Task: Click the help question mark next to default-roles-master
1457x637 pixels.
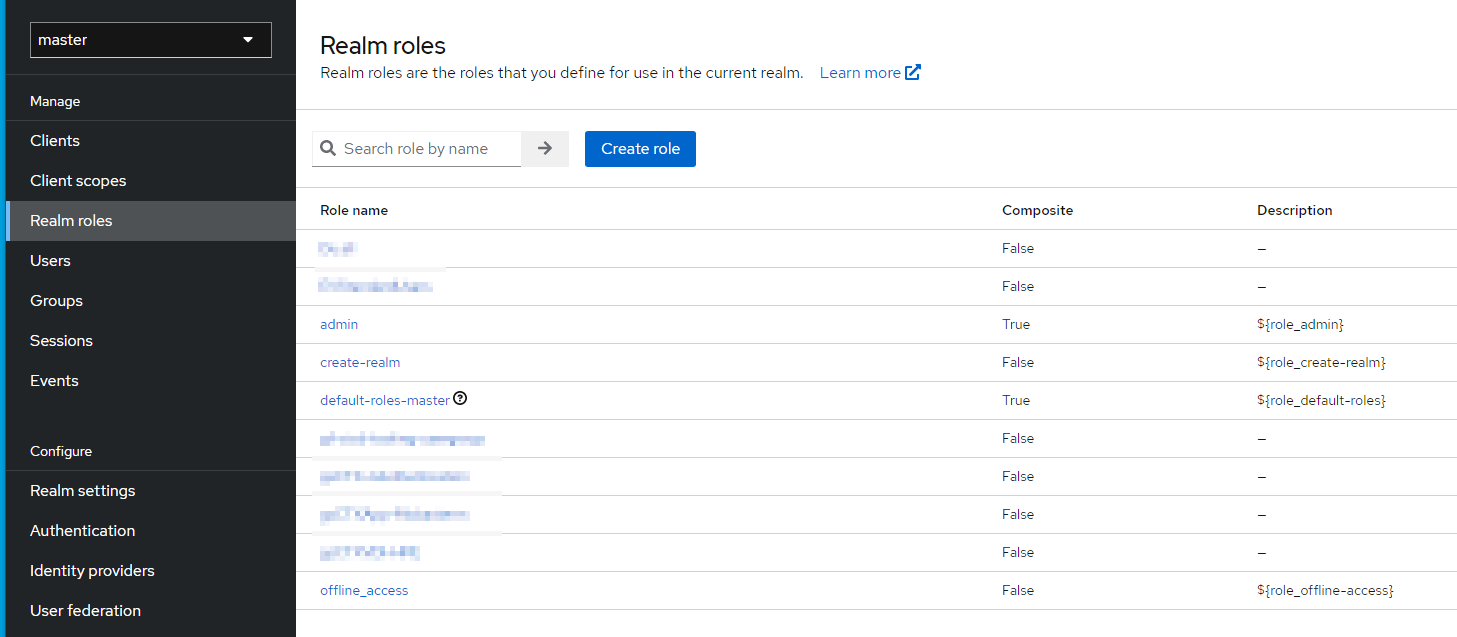Action: click(460, 398)
